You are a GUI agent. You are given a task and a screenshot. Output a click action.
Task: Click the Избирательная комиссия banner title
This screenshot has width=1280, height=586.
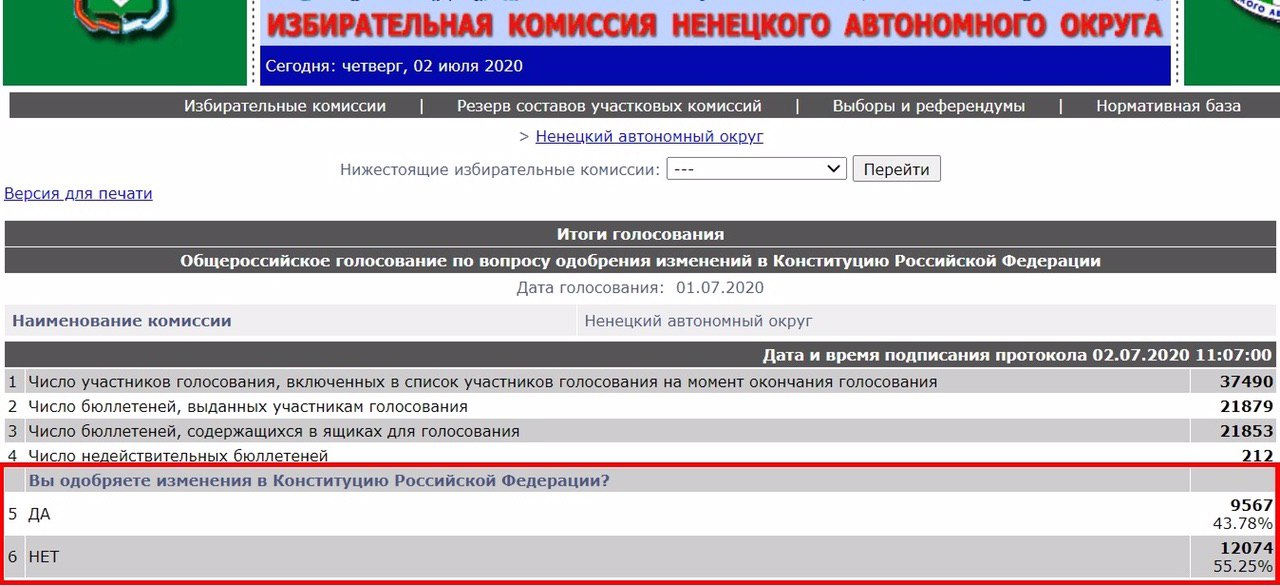click(x=715, y=23)
